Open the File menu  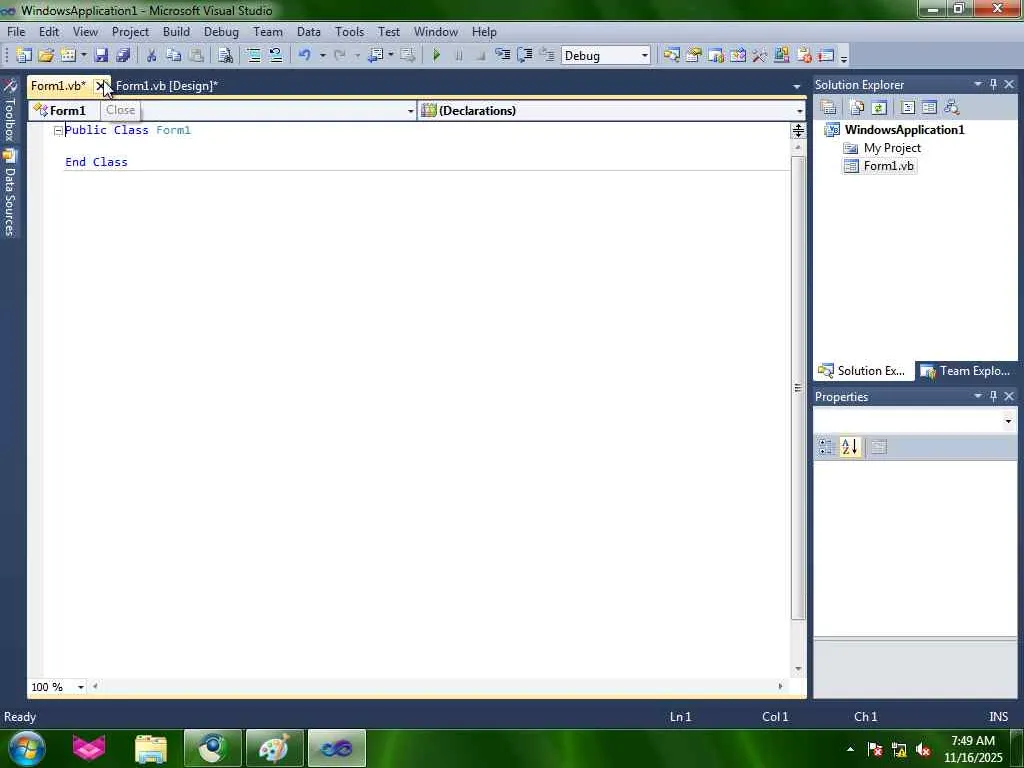pyautogui.click(x=16, y=31)
